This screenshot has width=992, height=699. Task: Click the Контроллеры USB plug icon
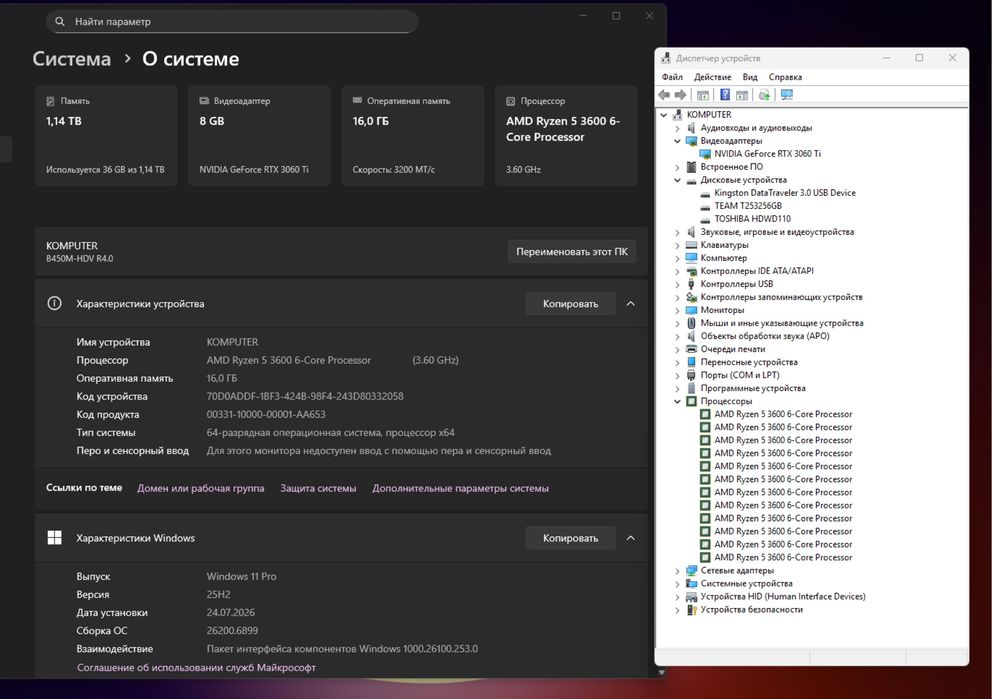691,284
